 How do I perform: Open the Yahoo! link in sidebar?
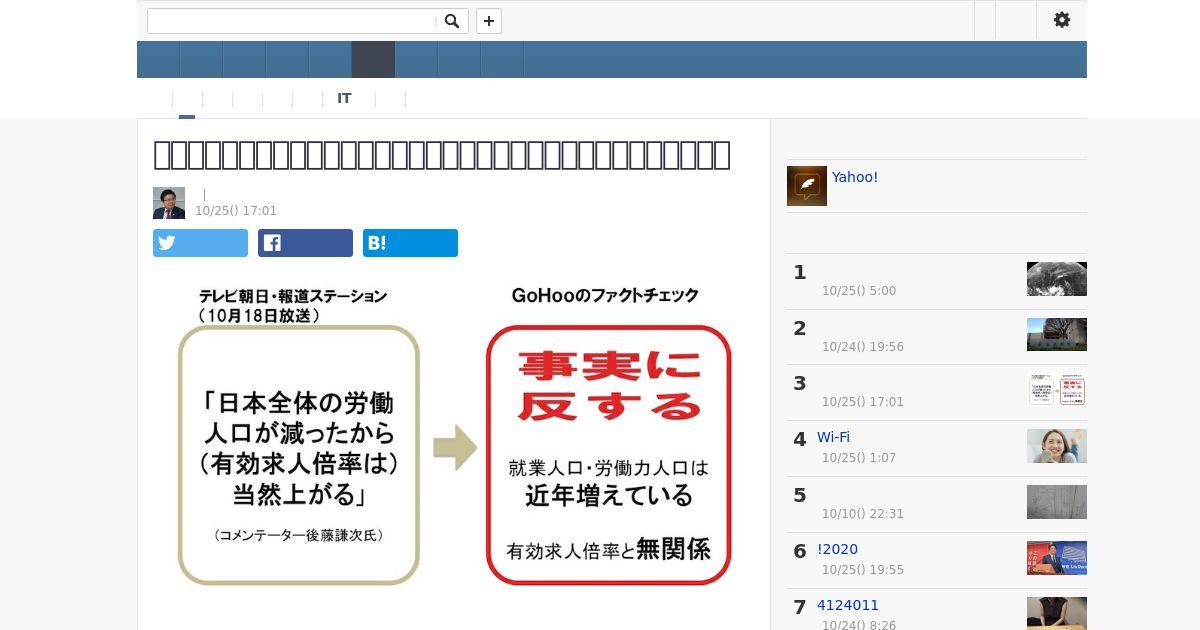coord(855,177)
